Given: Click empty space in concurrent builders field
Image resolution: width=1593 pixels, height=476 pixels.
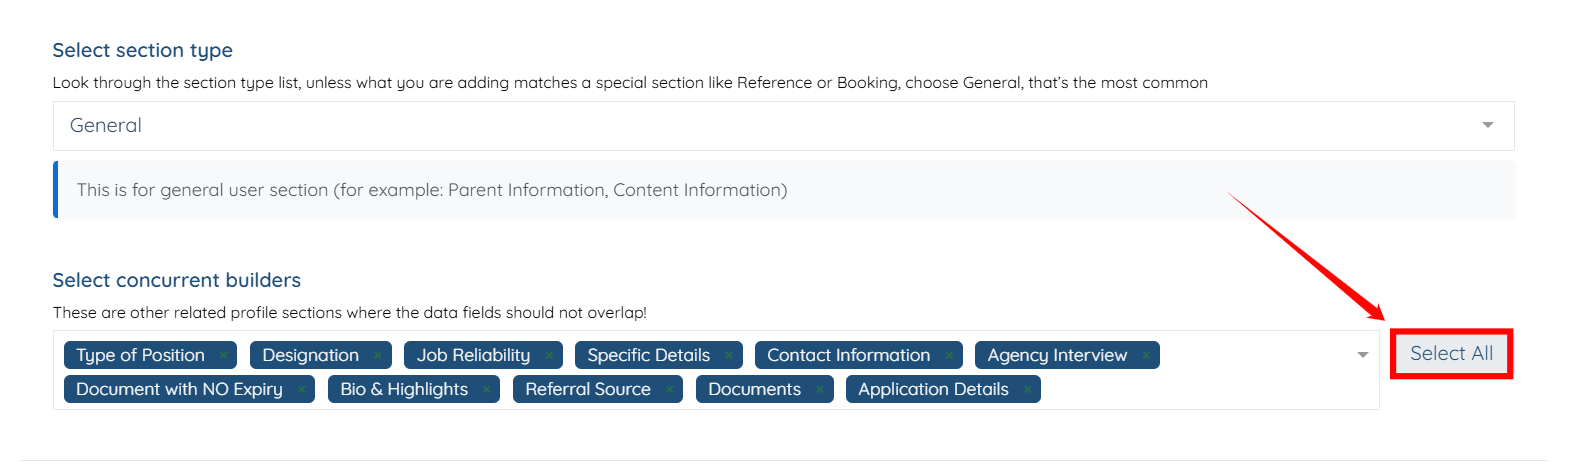Looking at the screenshot, I should coord(1200,390).
